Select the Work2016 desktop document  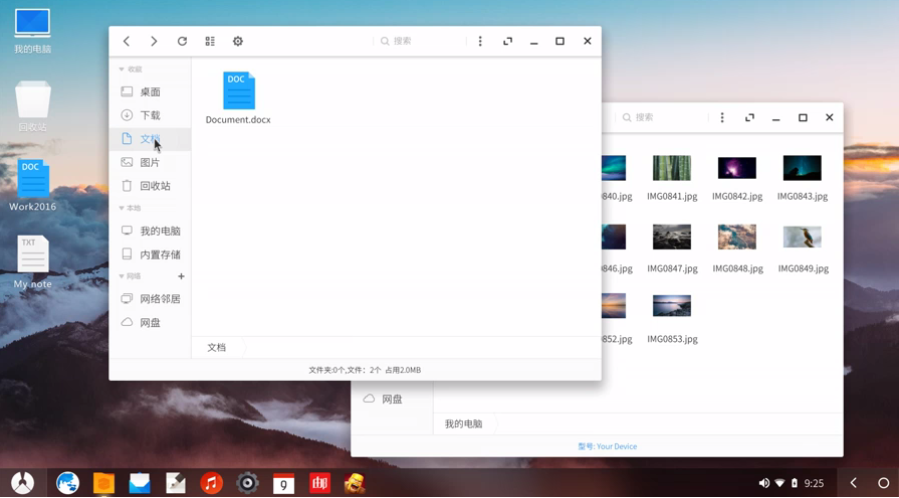point(33,186)
